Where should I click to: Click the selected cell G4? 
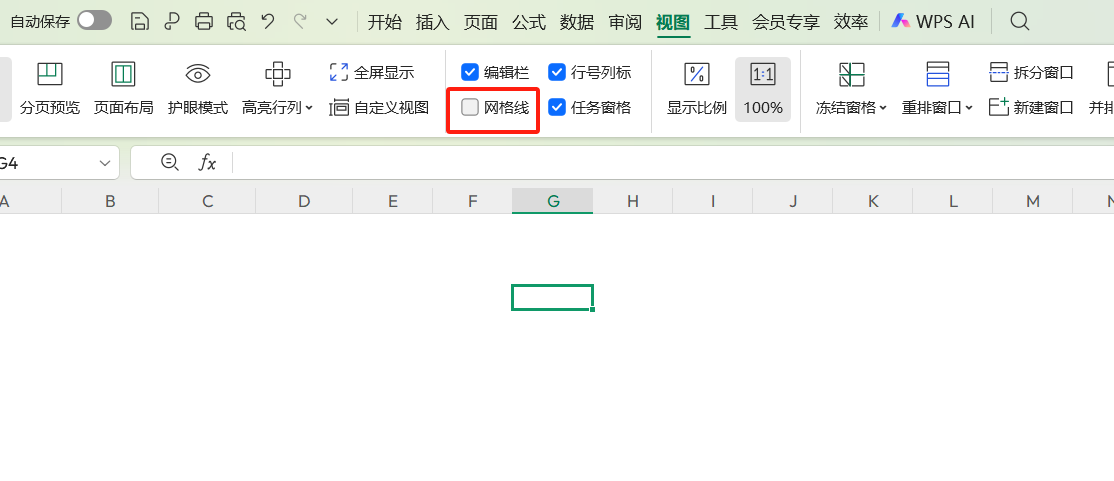pyautogui.click(x=552, y=297)
